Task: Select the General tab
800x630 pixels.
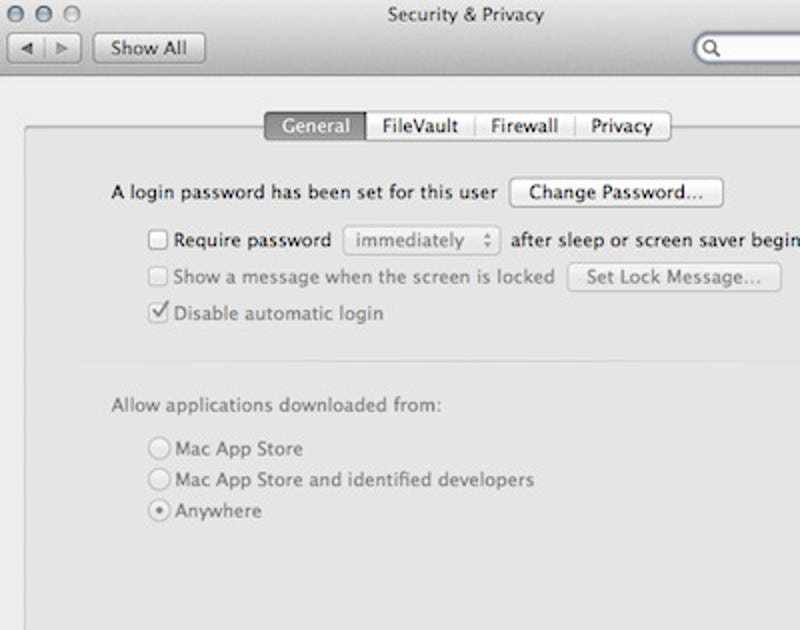Action: (x=315, y=126)
